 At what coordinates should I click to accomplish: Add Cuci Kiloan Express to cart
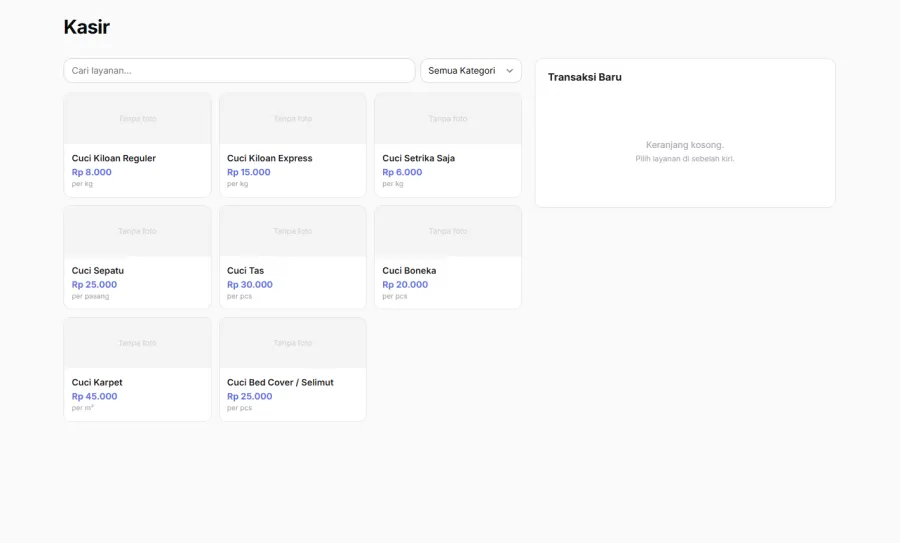(x=293, y=145)
